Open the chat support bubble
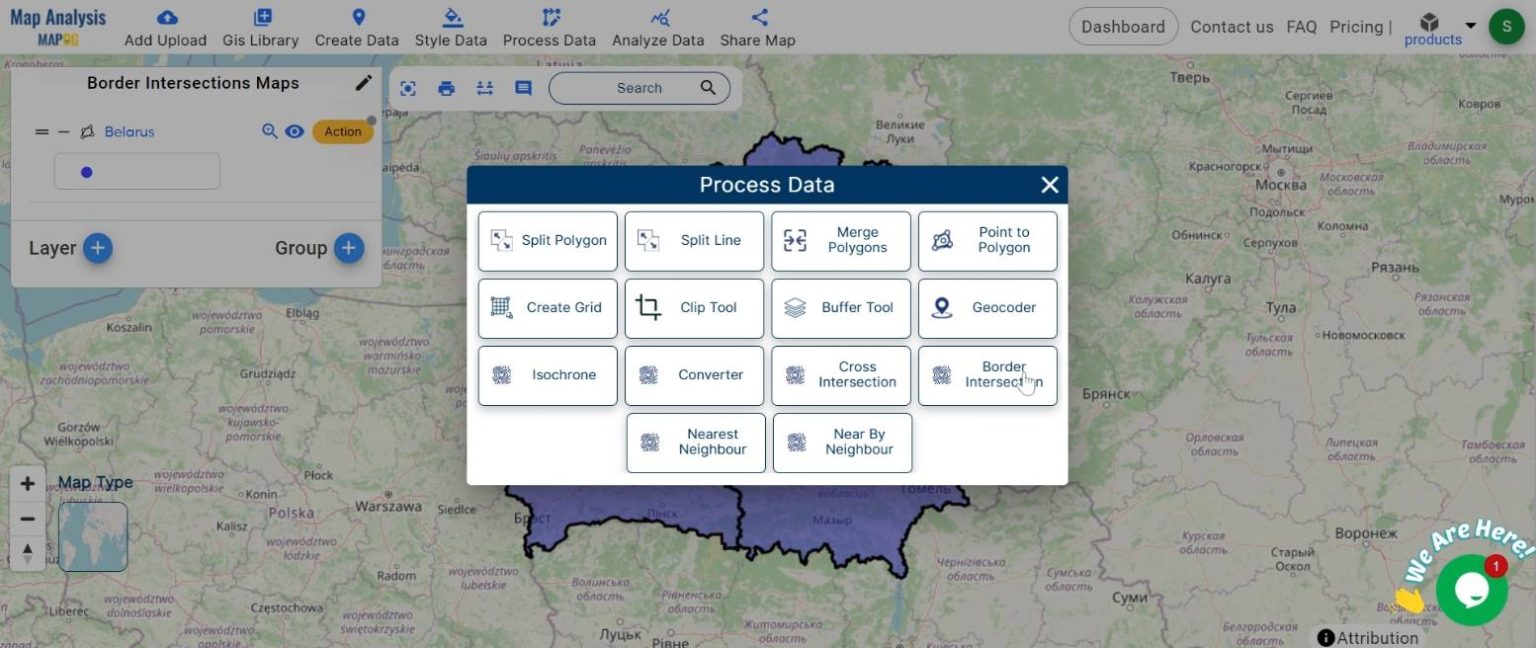This screenshot has width=1536, height=648. (x=1471, y=591)
